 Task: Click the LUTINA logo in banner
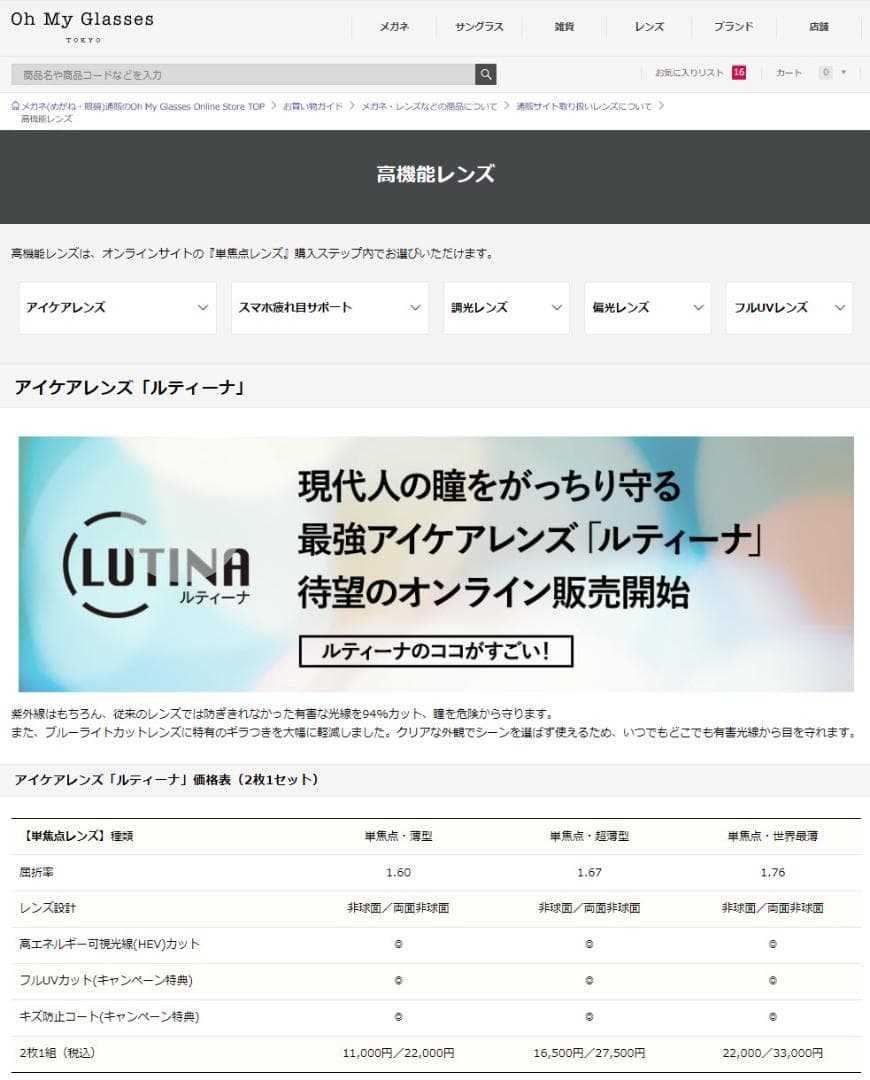[156, 565]
